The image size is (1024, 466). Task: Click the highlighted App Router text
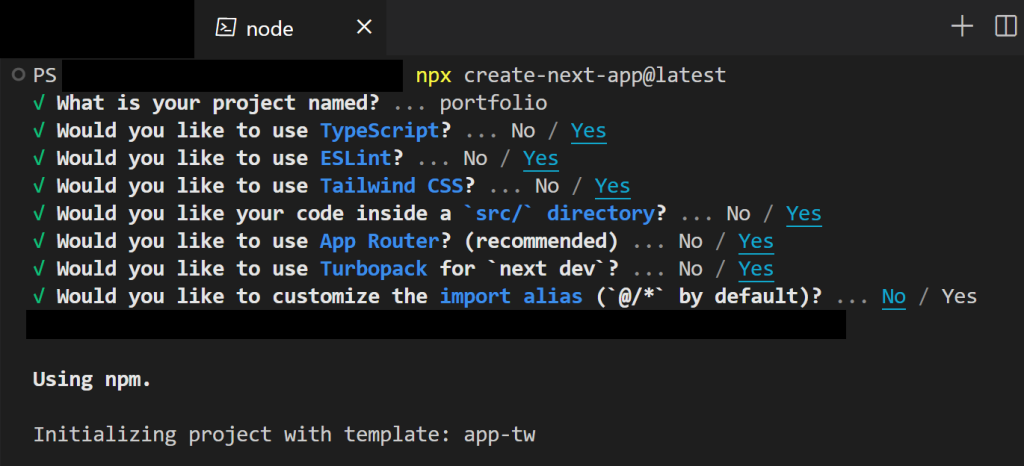(379, 241)
